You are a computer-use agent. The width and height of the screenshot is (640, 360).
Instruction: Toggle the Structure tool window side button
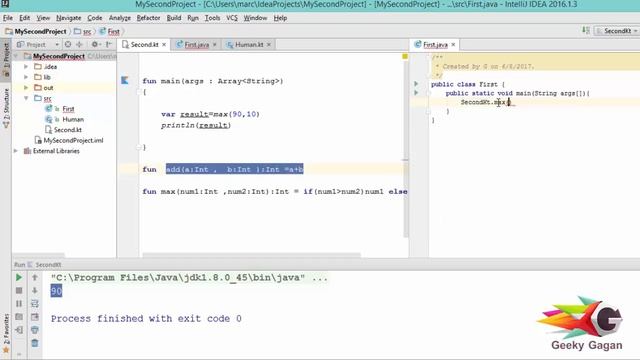coord(6,108)
